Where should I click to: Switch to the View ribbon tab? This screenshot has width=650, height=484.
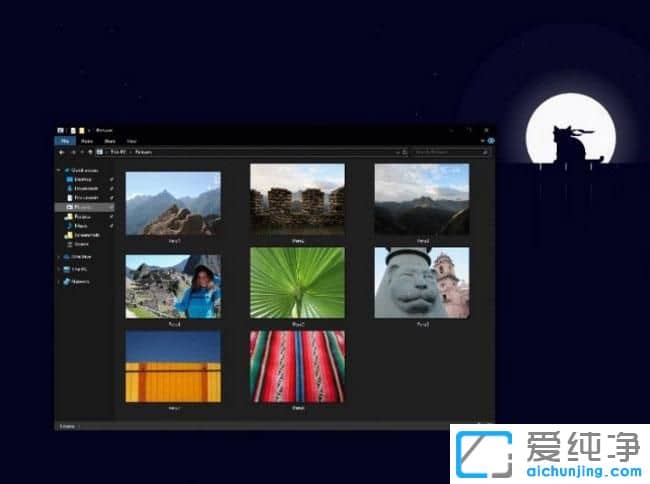coord(131,141)
